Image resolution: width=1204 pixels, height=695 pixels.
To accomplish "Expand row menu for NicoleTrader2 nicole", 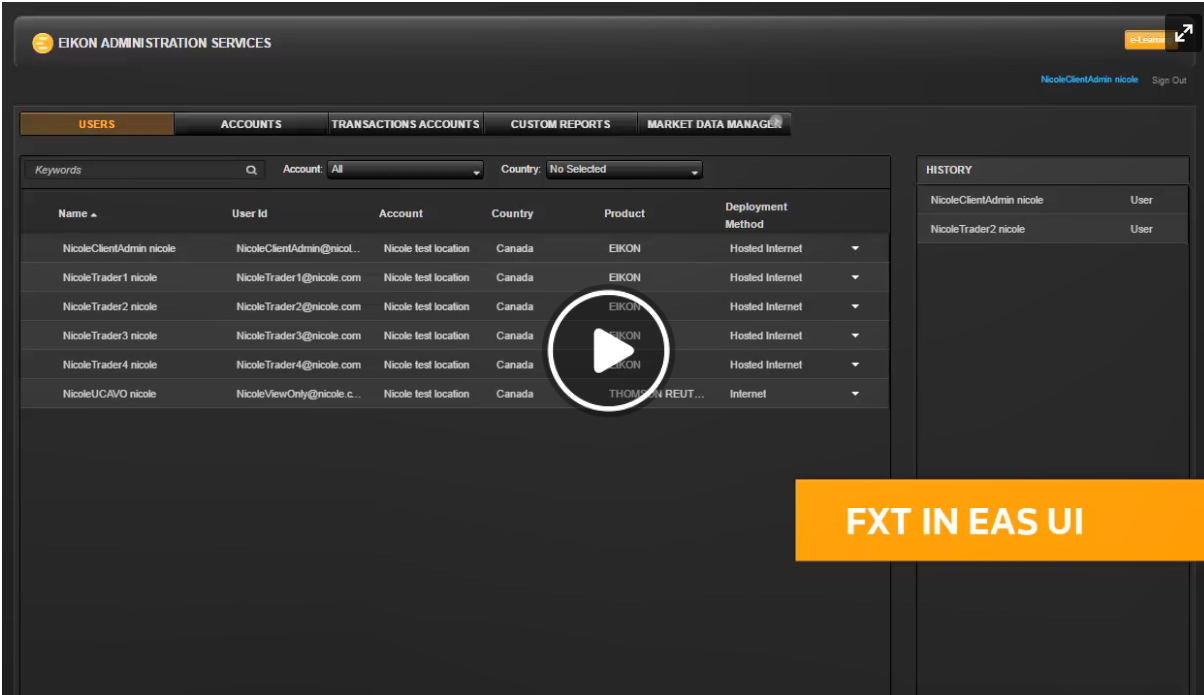I will click(855, 306).
